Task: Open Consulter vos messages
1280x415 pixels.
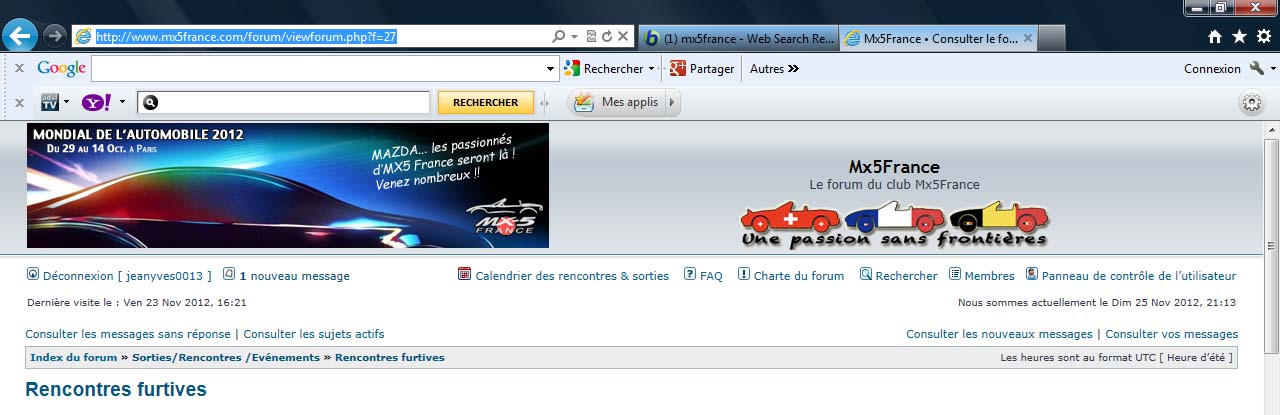Action: point(1171,334)
